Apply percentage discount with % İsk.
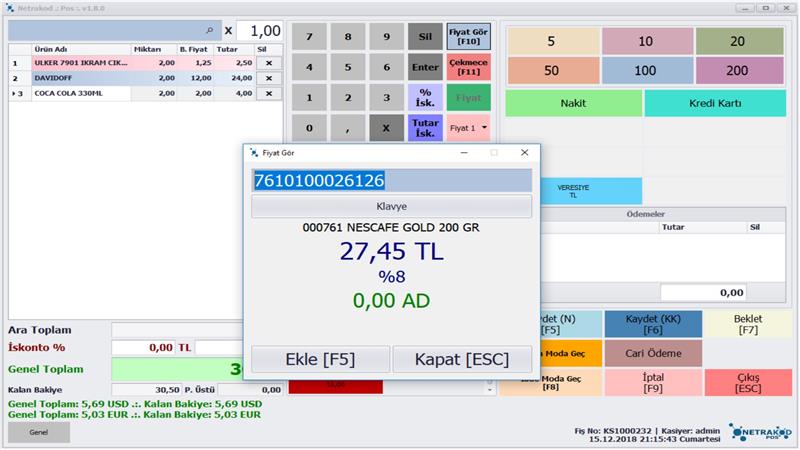The width and height of the screenshot is (800, 450). (425, 97)
